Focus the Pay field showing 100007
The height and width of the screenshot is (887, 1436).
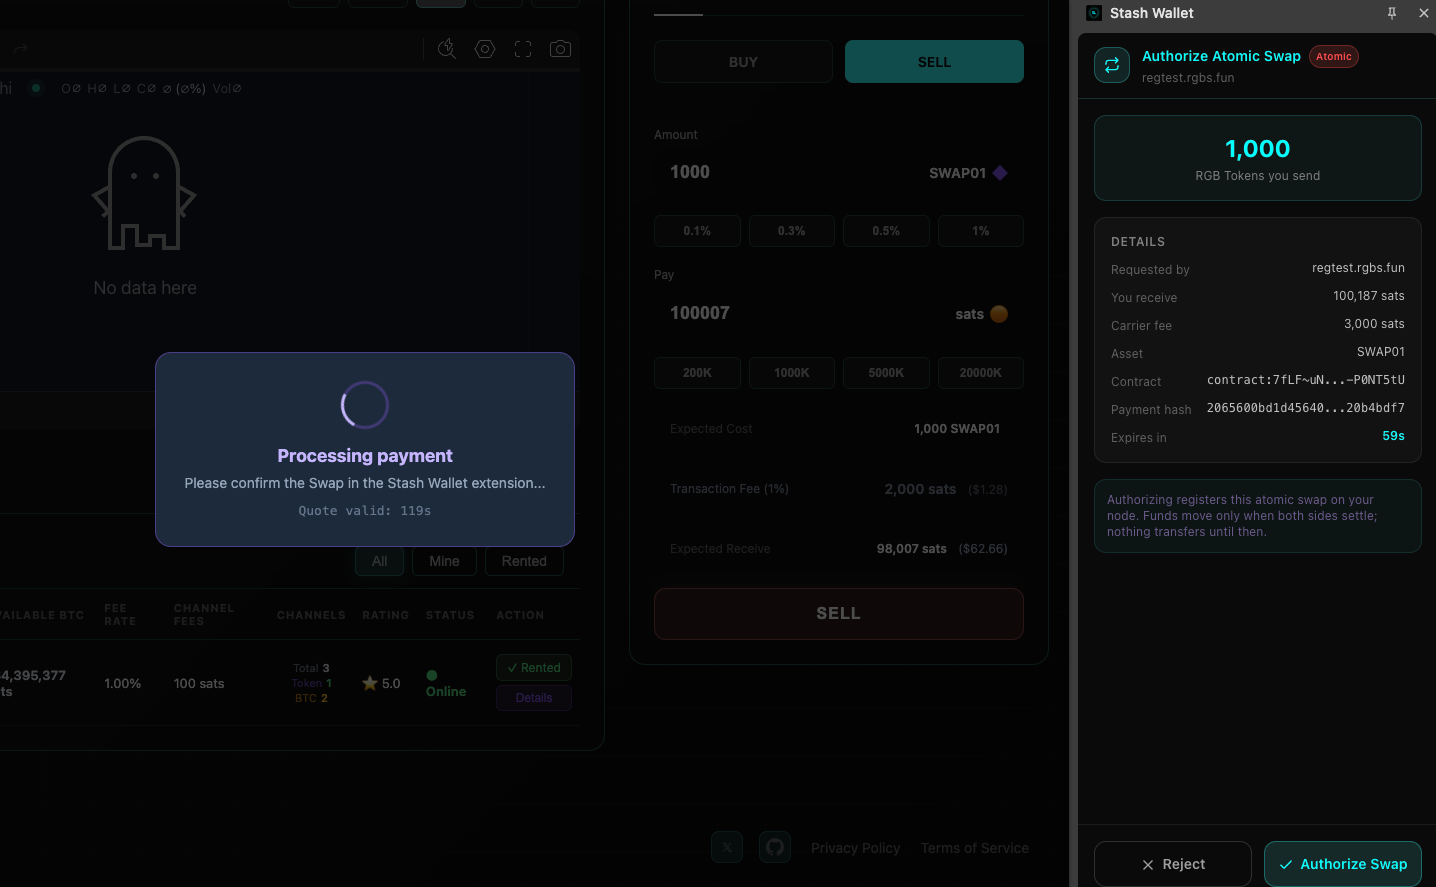point(839,314)
